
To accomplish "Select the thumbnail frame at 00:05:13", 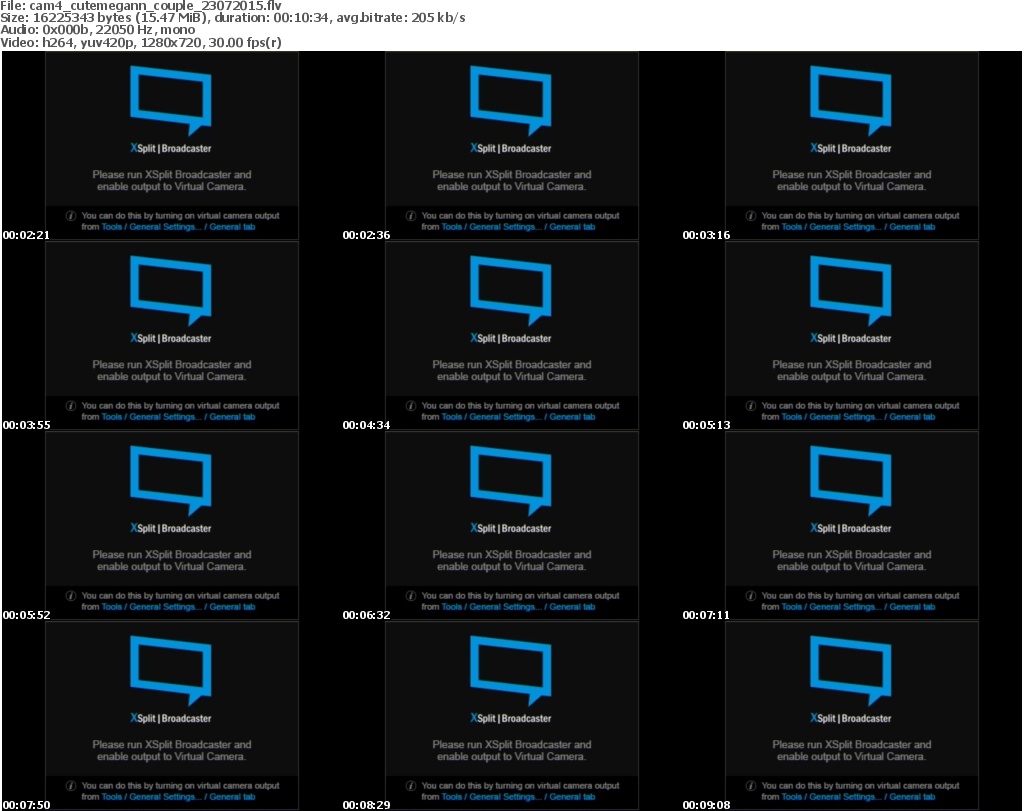I will (x=852, y=336).
